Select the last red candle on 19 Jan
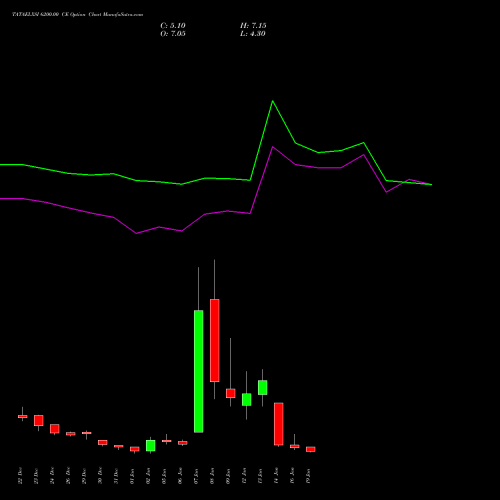Viewport: 500px width, 500px height. point(311,449)
